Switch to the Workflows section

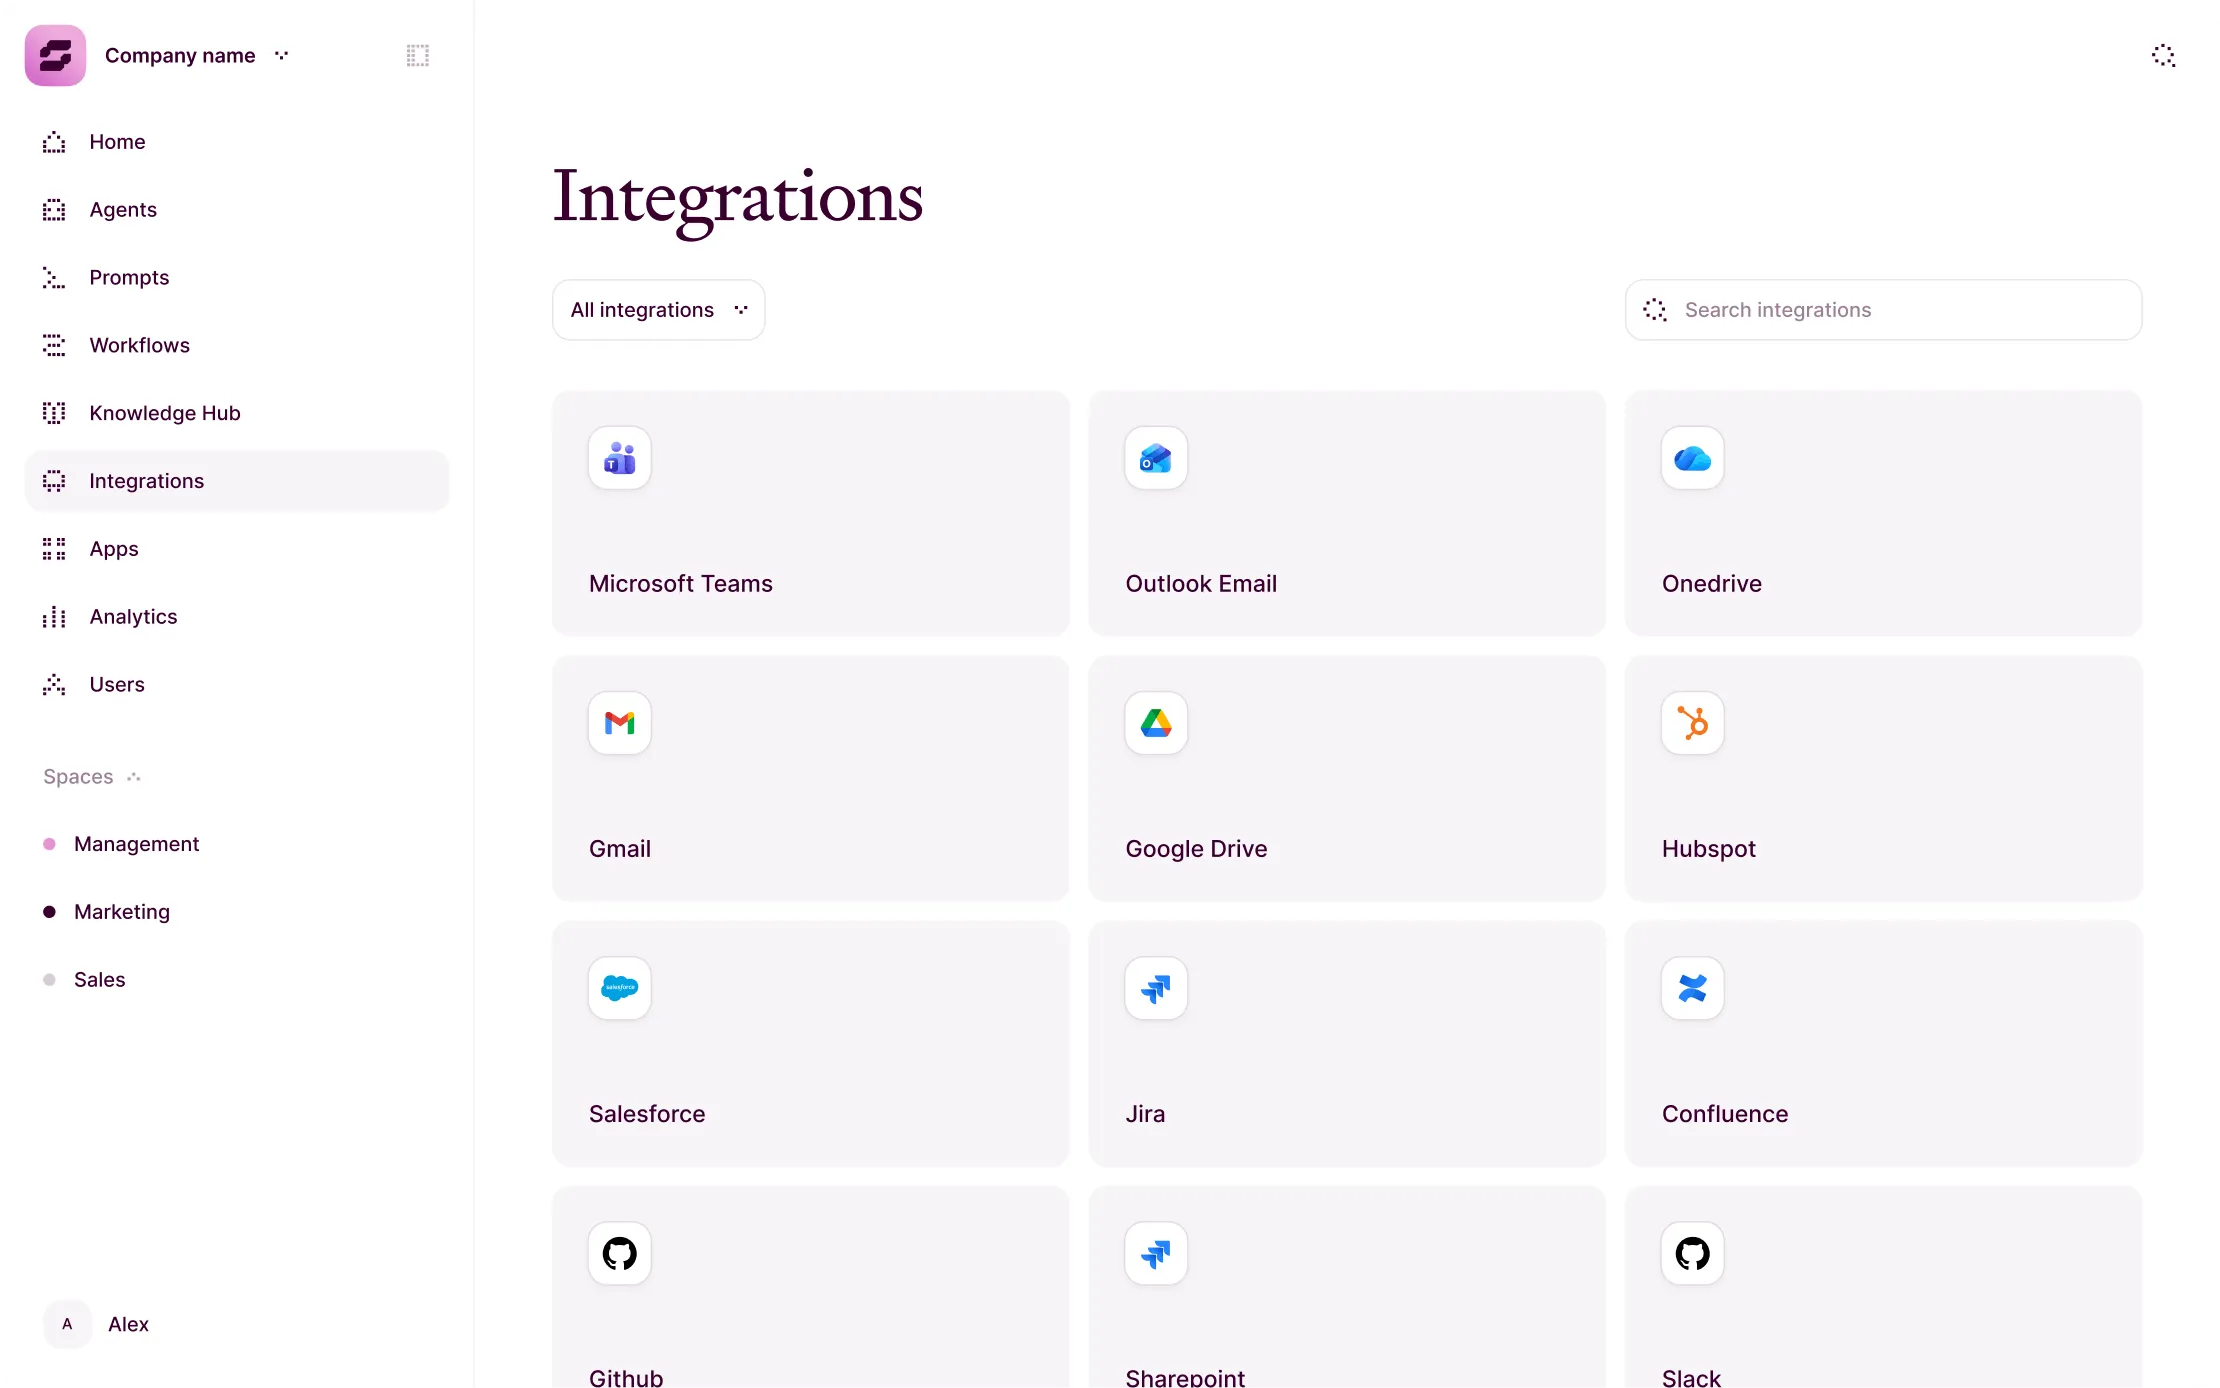140,345
